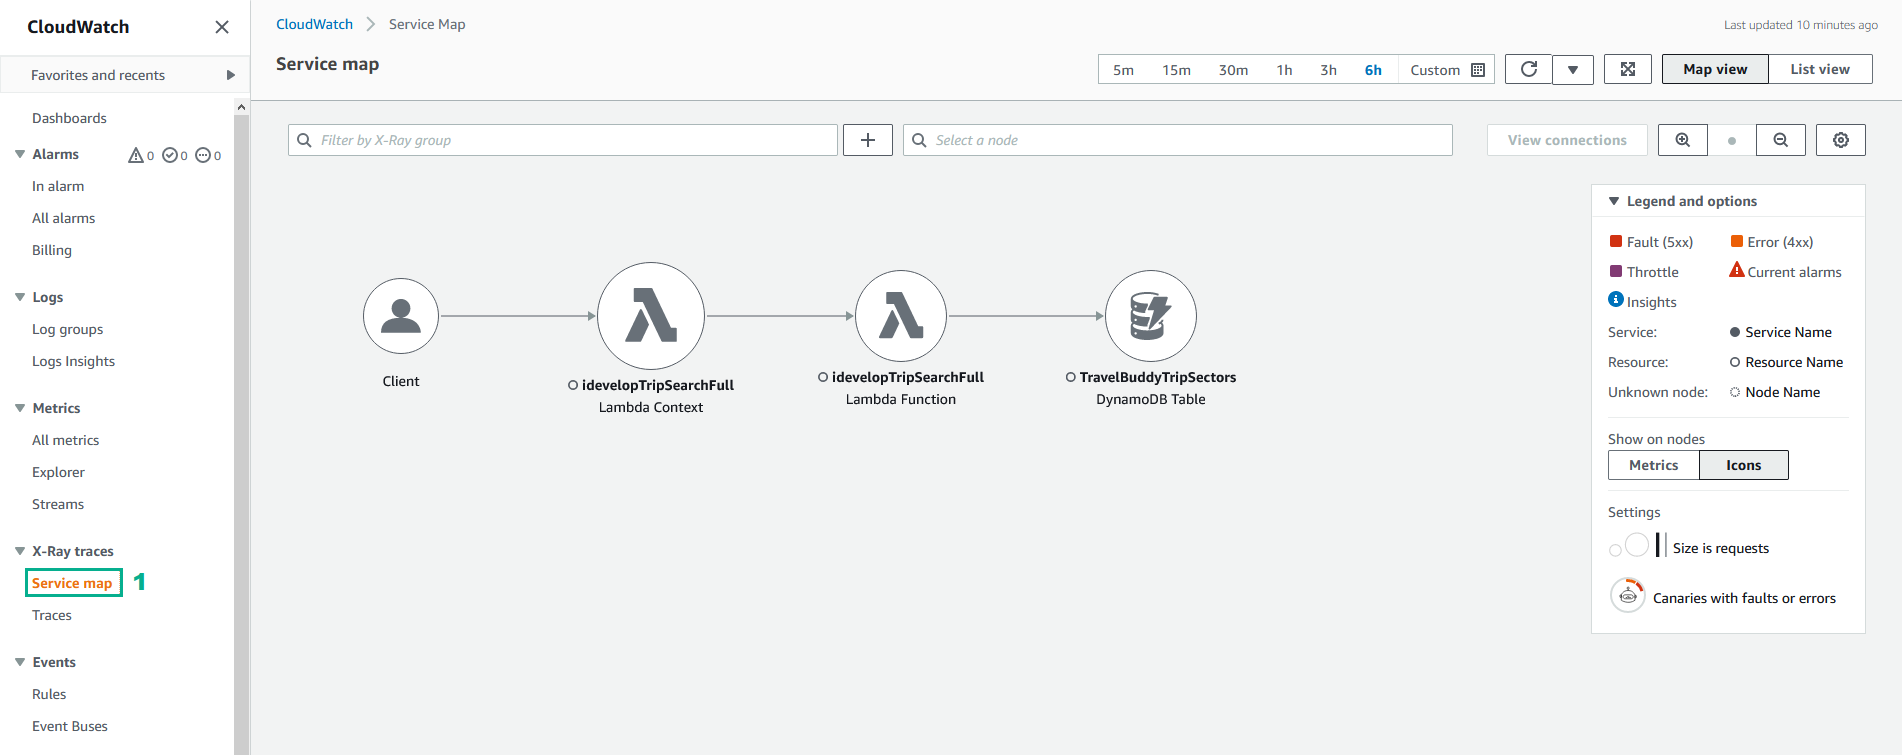Open the refresh interval dropdown arrow
This screenshot has height=755, width=1902.
click(1573, 69)
